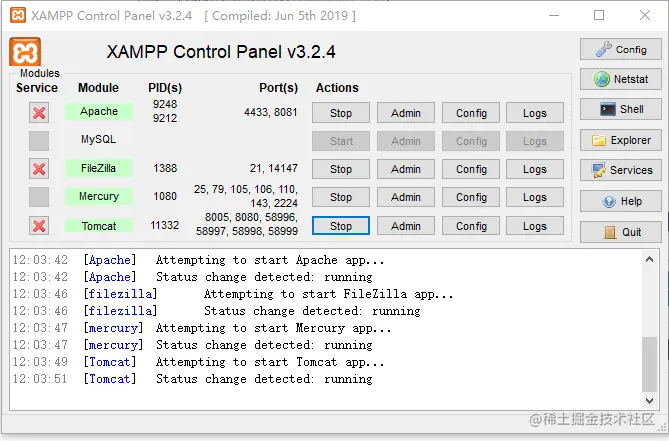This screenshot has width=669, height=441.
Task: Open Apache Config file menu
Action: pyautogui.click(x=471, y=113)
